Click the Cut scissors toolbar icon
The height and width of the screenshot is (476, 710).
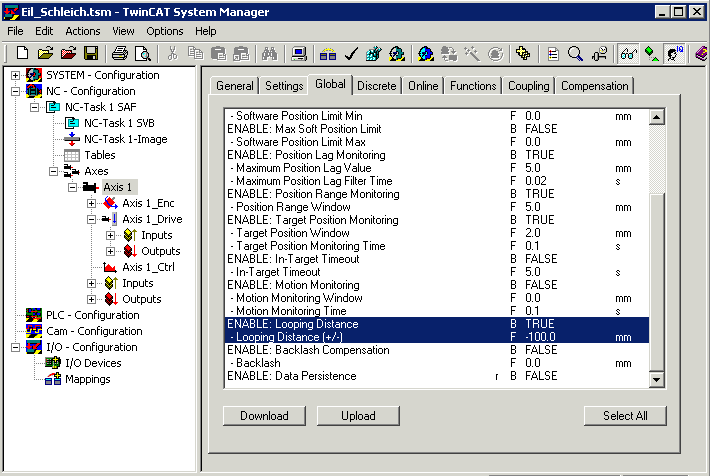(172, 53)
